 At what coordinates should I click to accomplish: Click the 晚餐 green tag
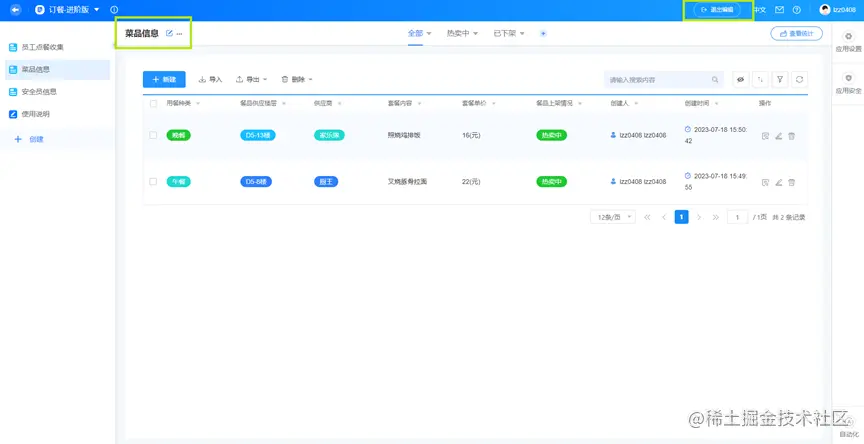click(x=179, y=135)
